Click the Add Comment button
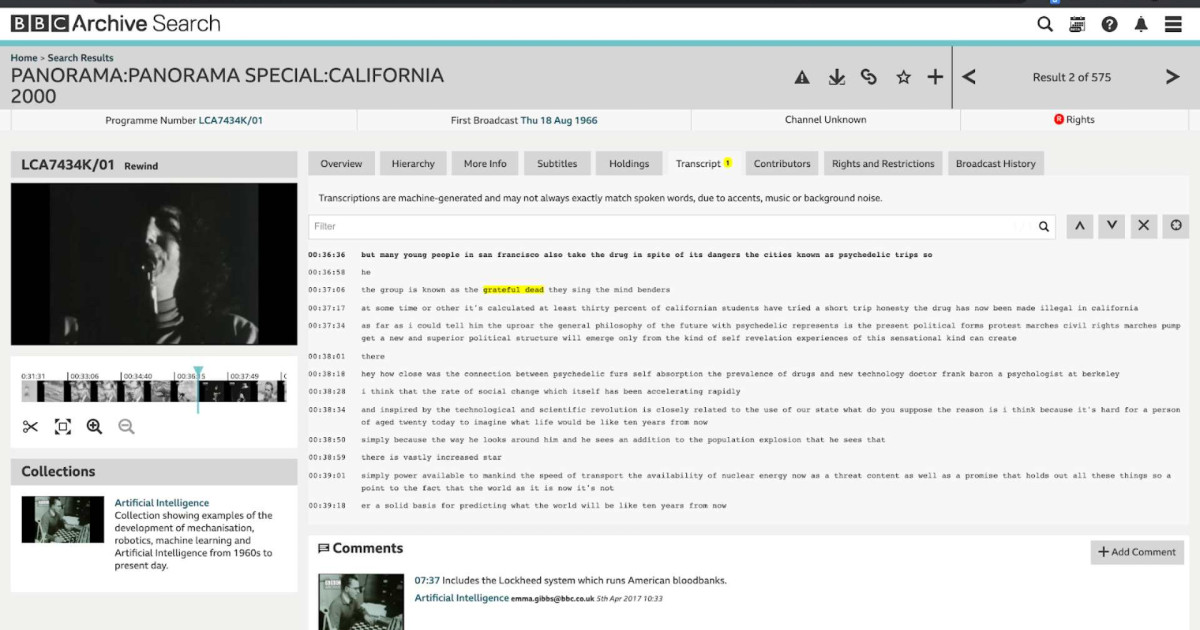 pos(1137,552)
